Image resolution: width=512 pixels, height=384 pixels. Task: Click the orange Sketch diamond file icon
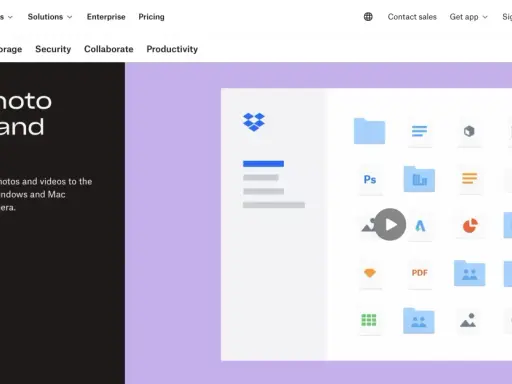click(370, 273)
